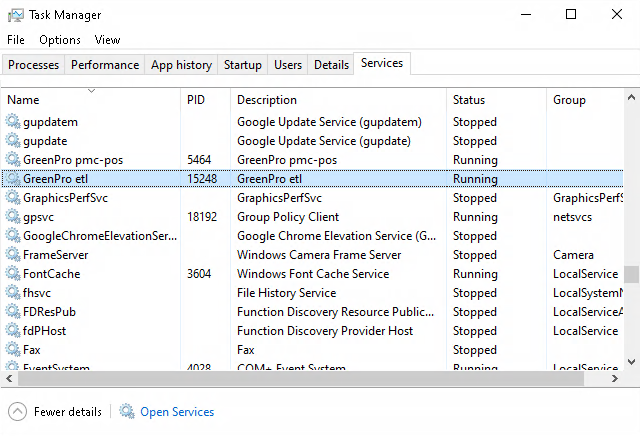Click the Open Services gear icon
The image size is (640, 436).
click(127, 411)
